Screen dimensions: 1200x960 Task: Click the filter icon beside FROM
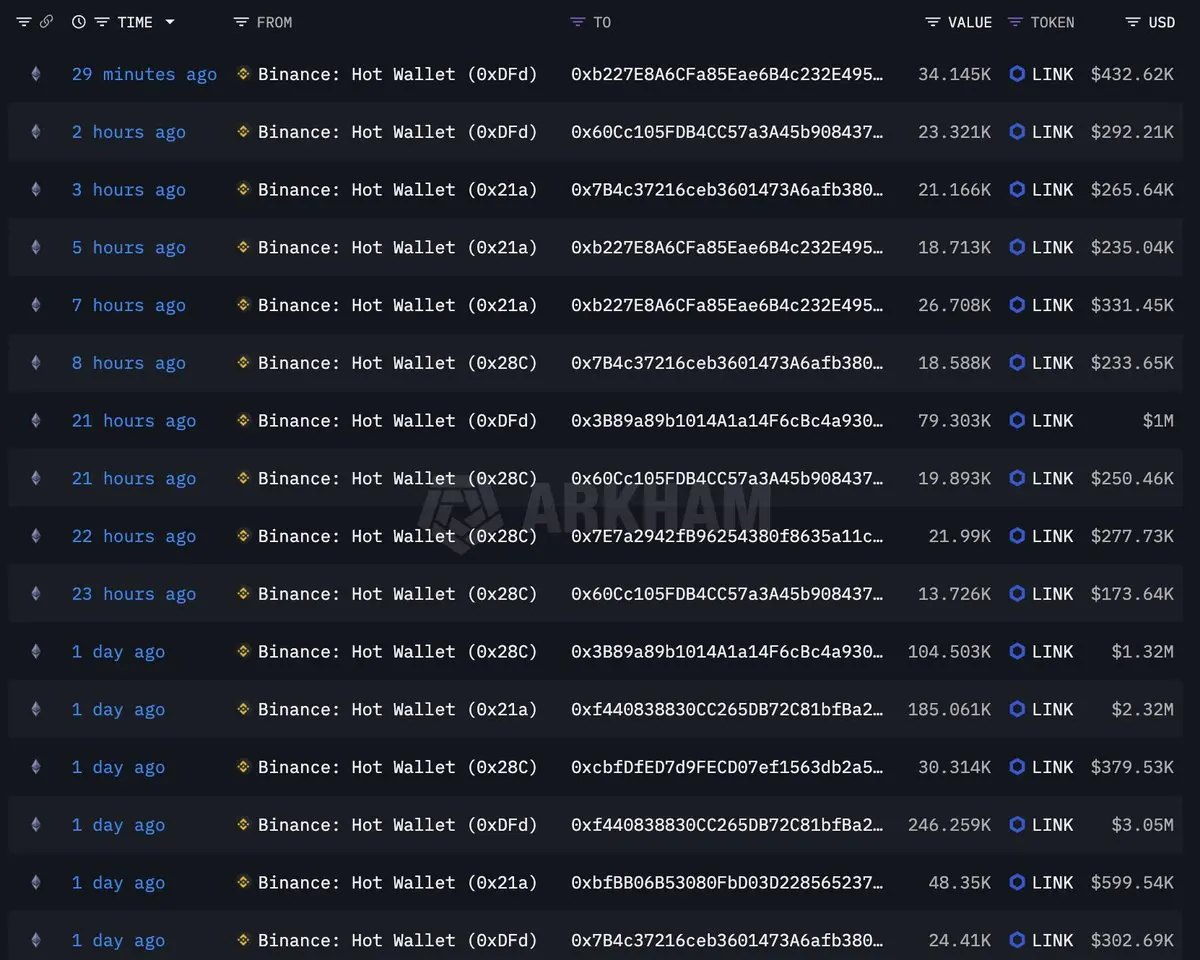pyautogui.click(x=238, y=21)
